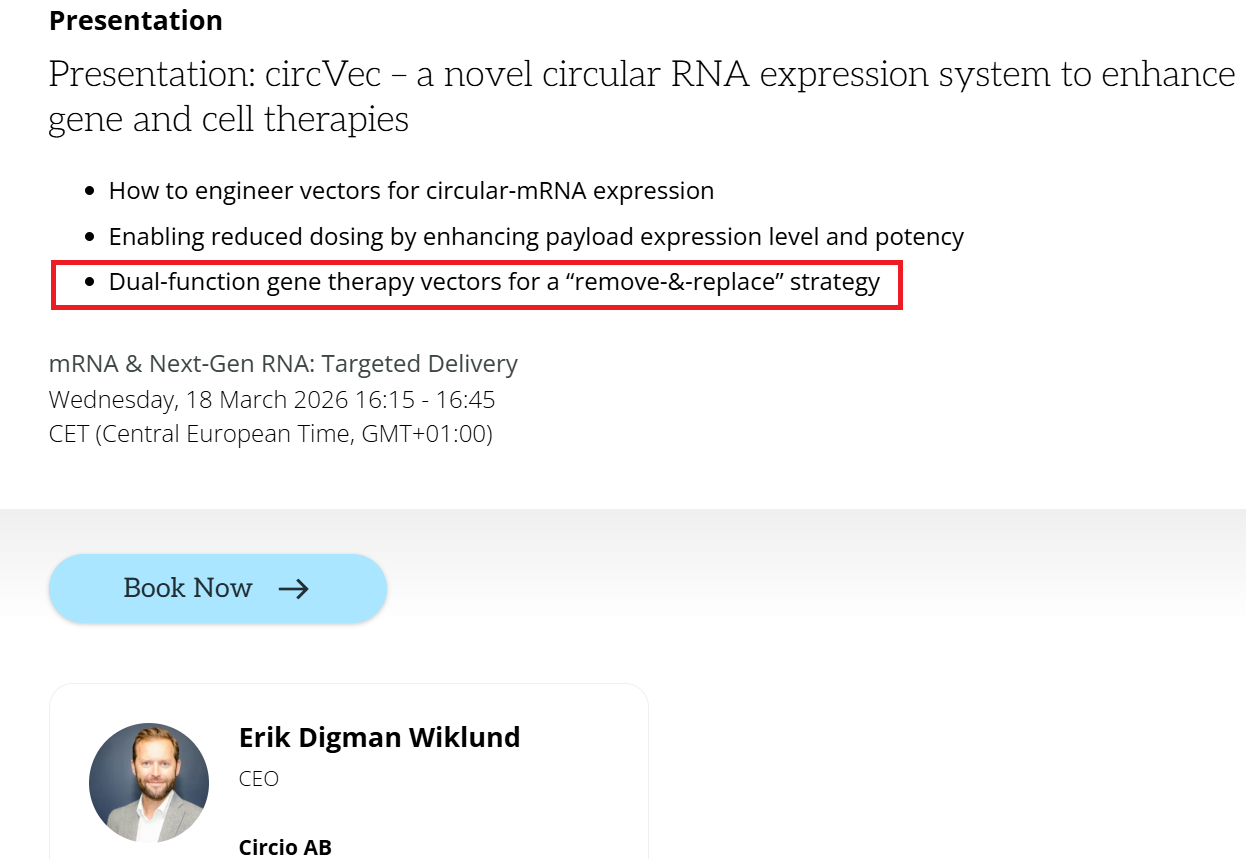1246x859 pixels.
Task: Click the arrow icon inside Book Now
Action: tap(293, 589)
